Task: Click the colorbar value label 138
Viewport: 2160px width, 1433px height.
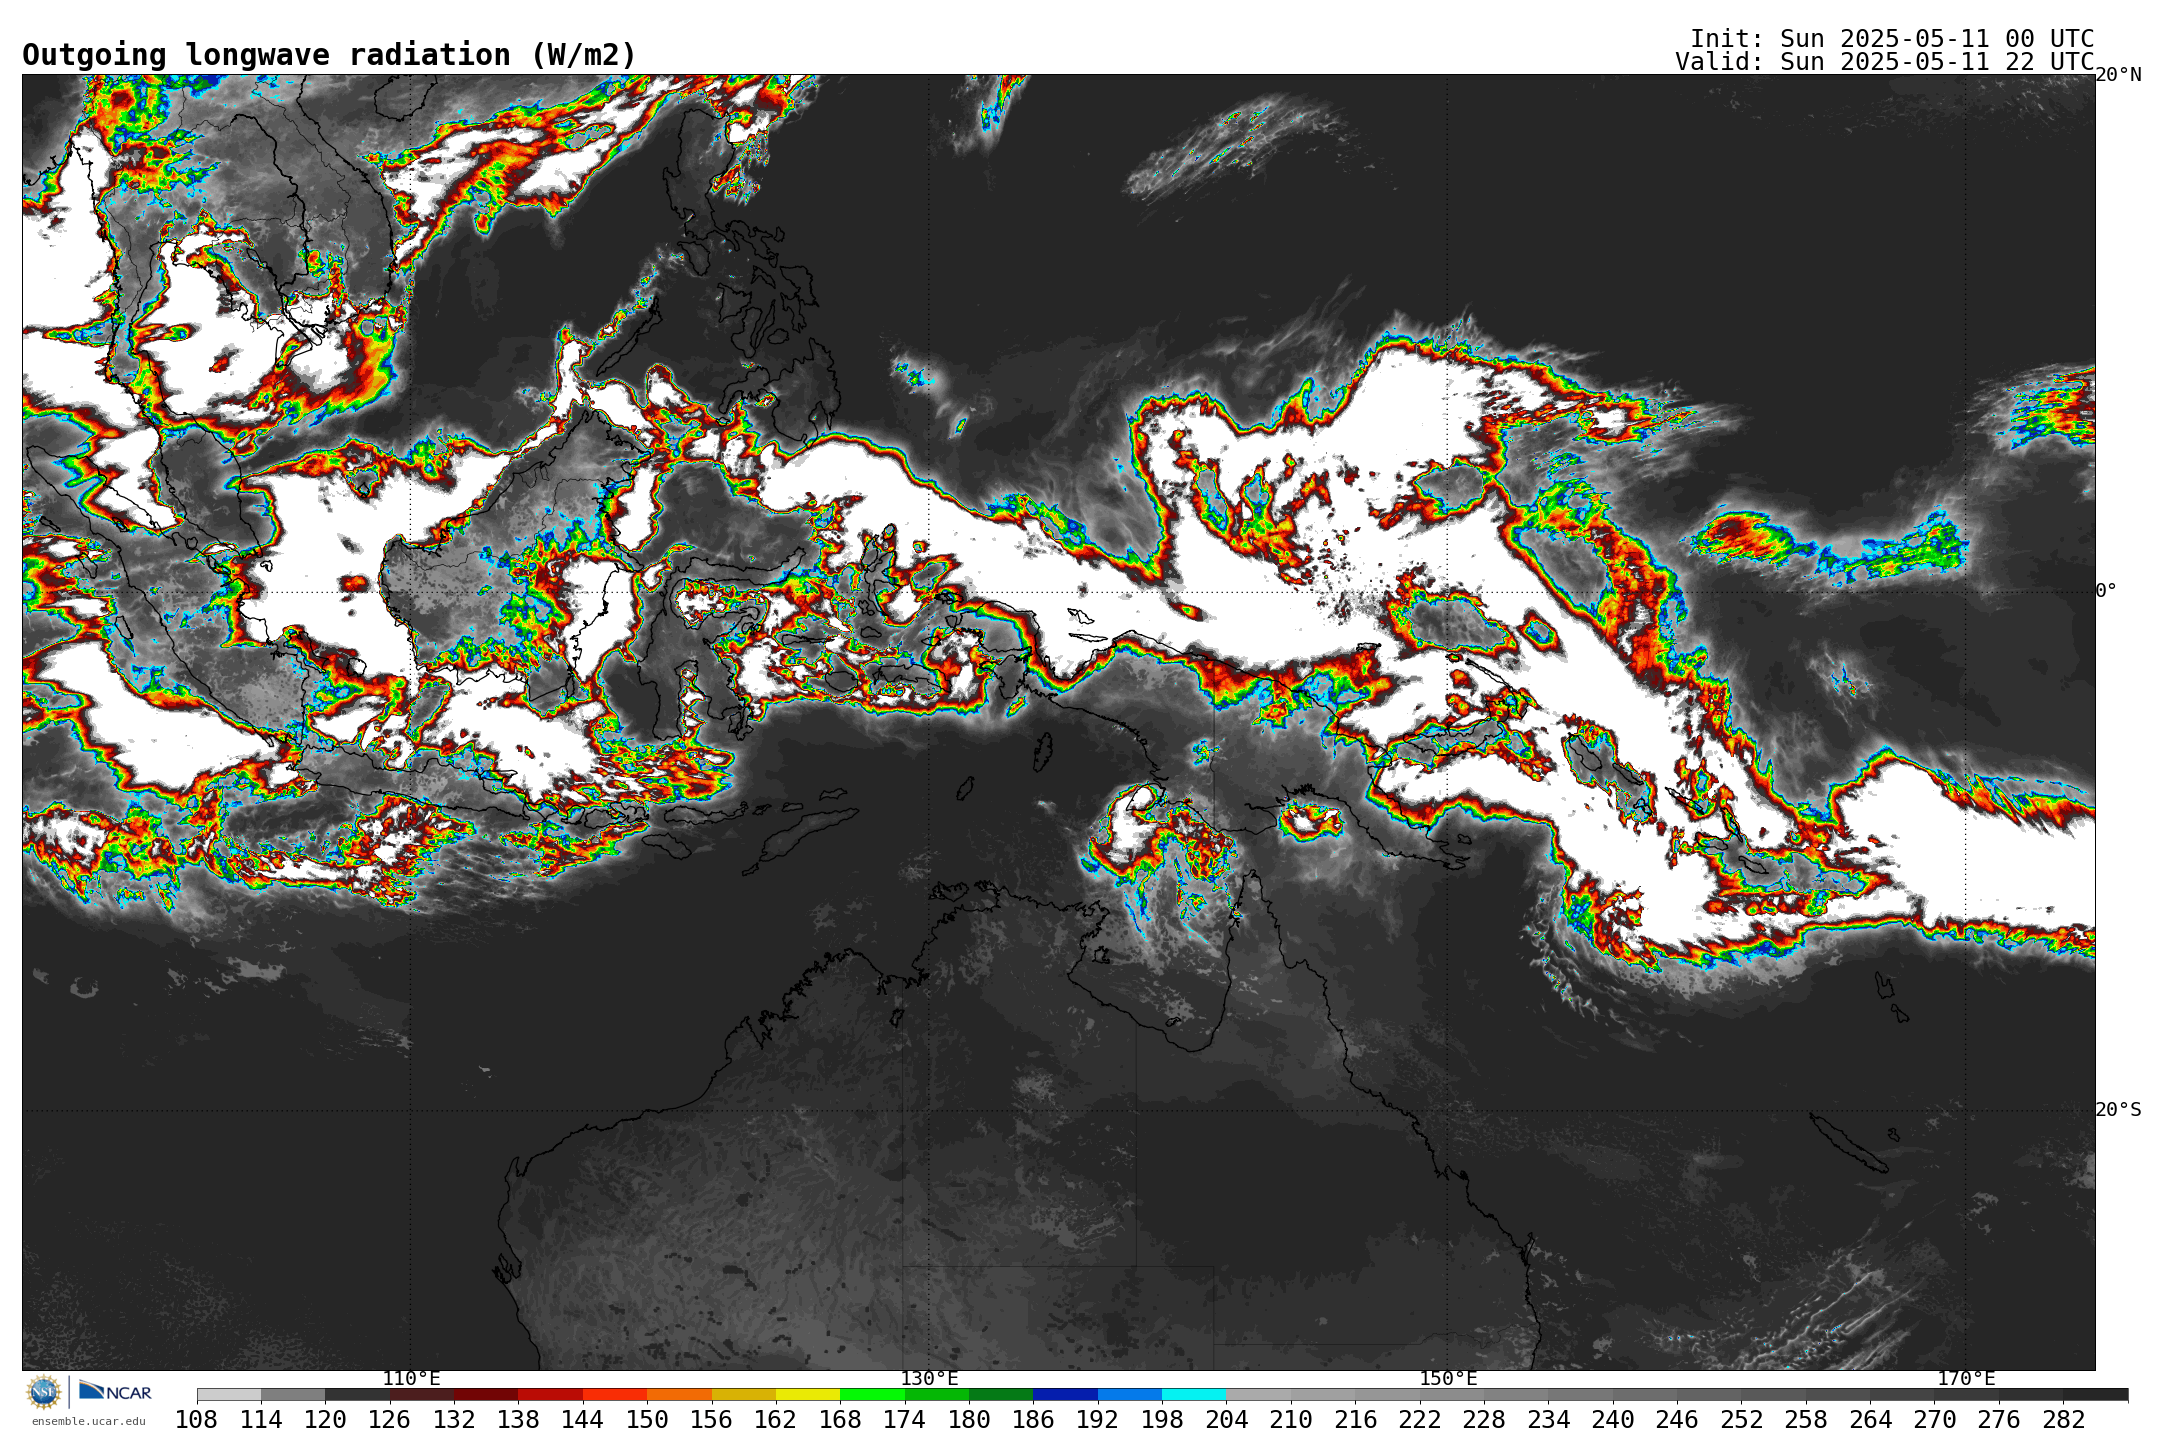Action: 518,1420
